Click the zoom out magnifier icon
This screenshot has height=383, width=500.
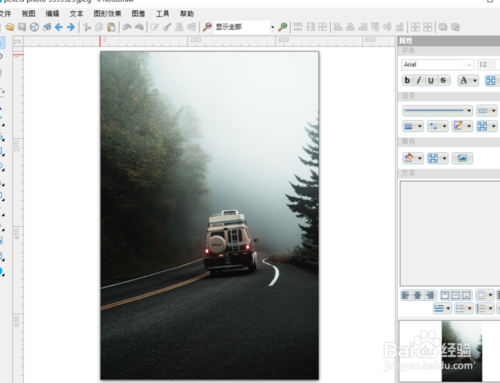(x=207, y=27)
